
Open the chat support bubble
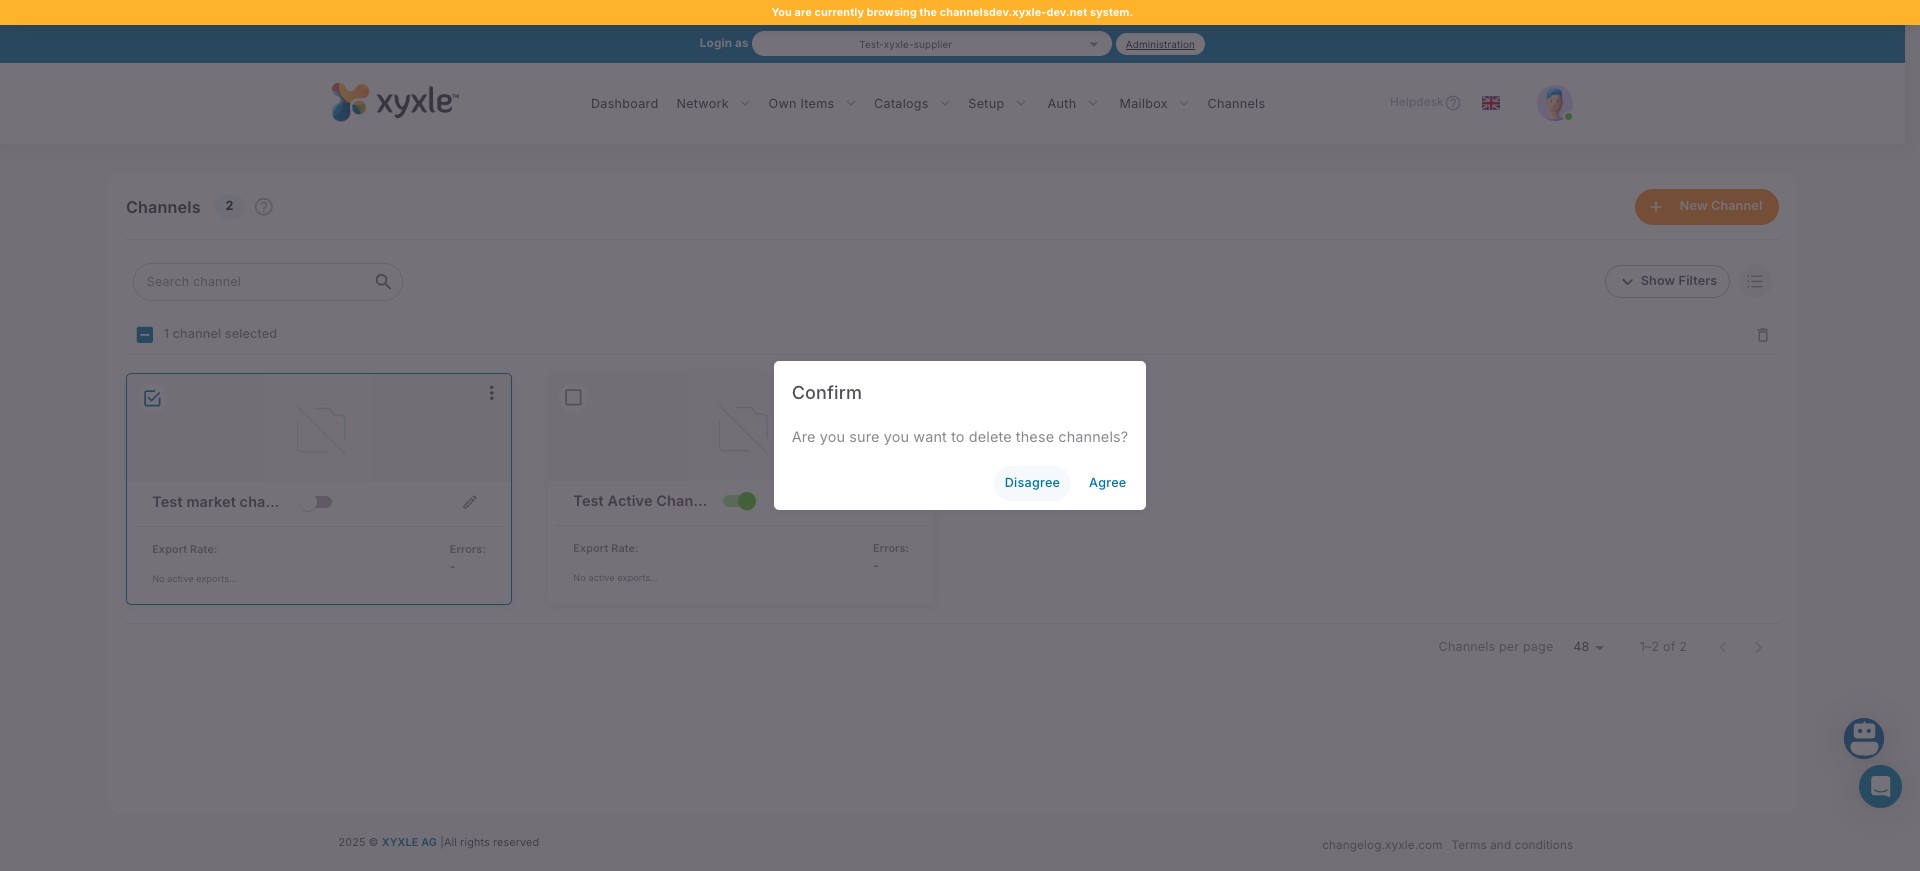coord(1880,787)
